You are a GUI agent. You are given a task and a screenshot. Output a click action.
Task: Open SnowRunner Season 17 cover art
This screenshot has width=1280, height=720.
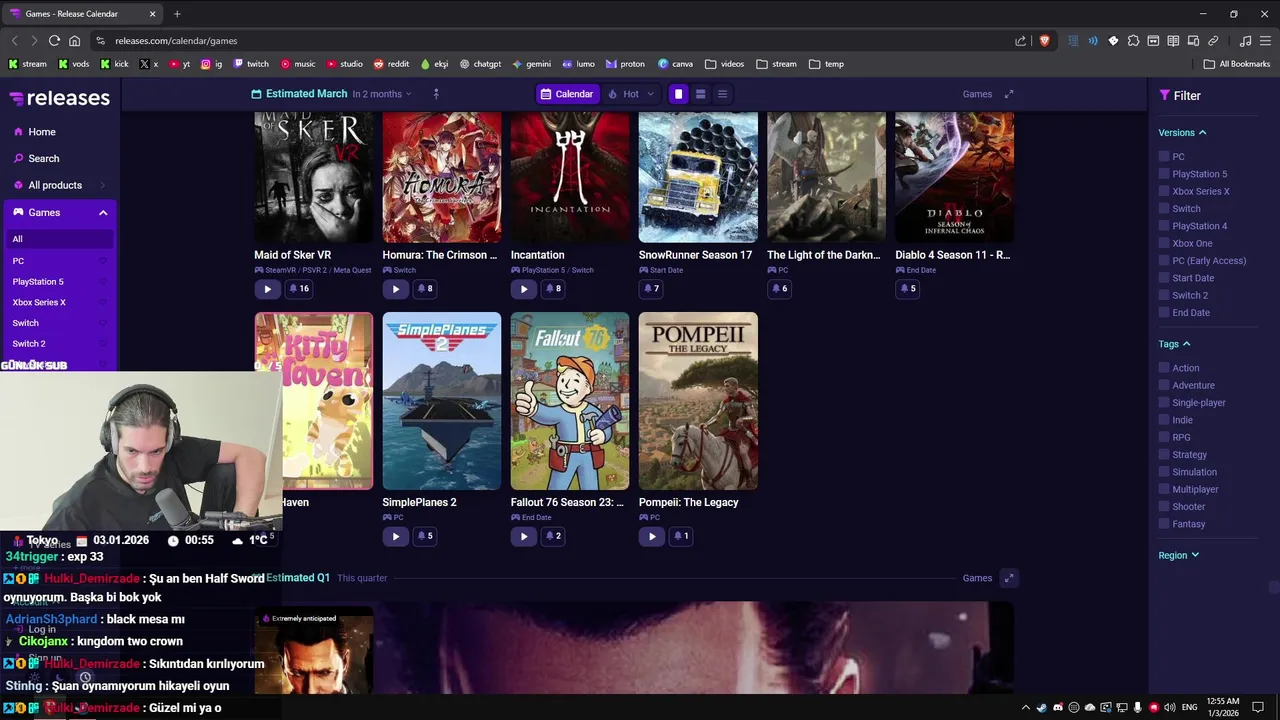tap(698, 177)
